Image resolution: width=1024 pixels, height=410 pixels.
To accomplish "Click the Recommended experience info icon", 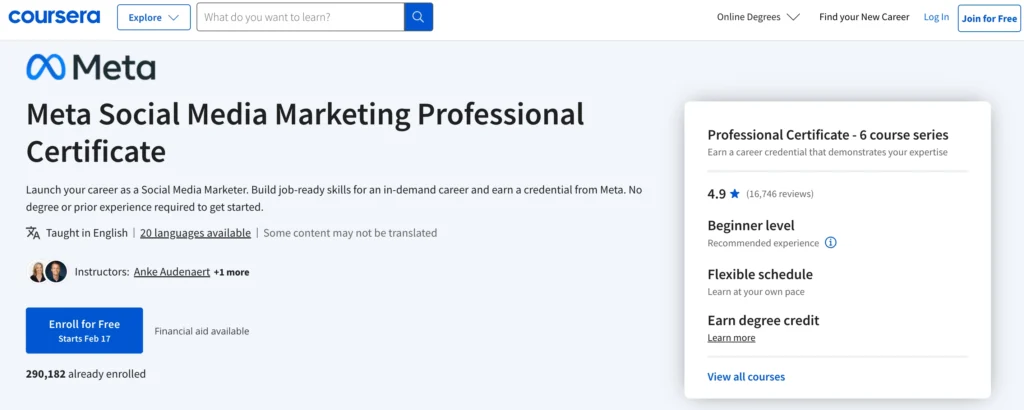I will pos(831,243).
